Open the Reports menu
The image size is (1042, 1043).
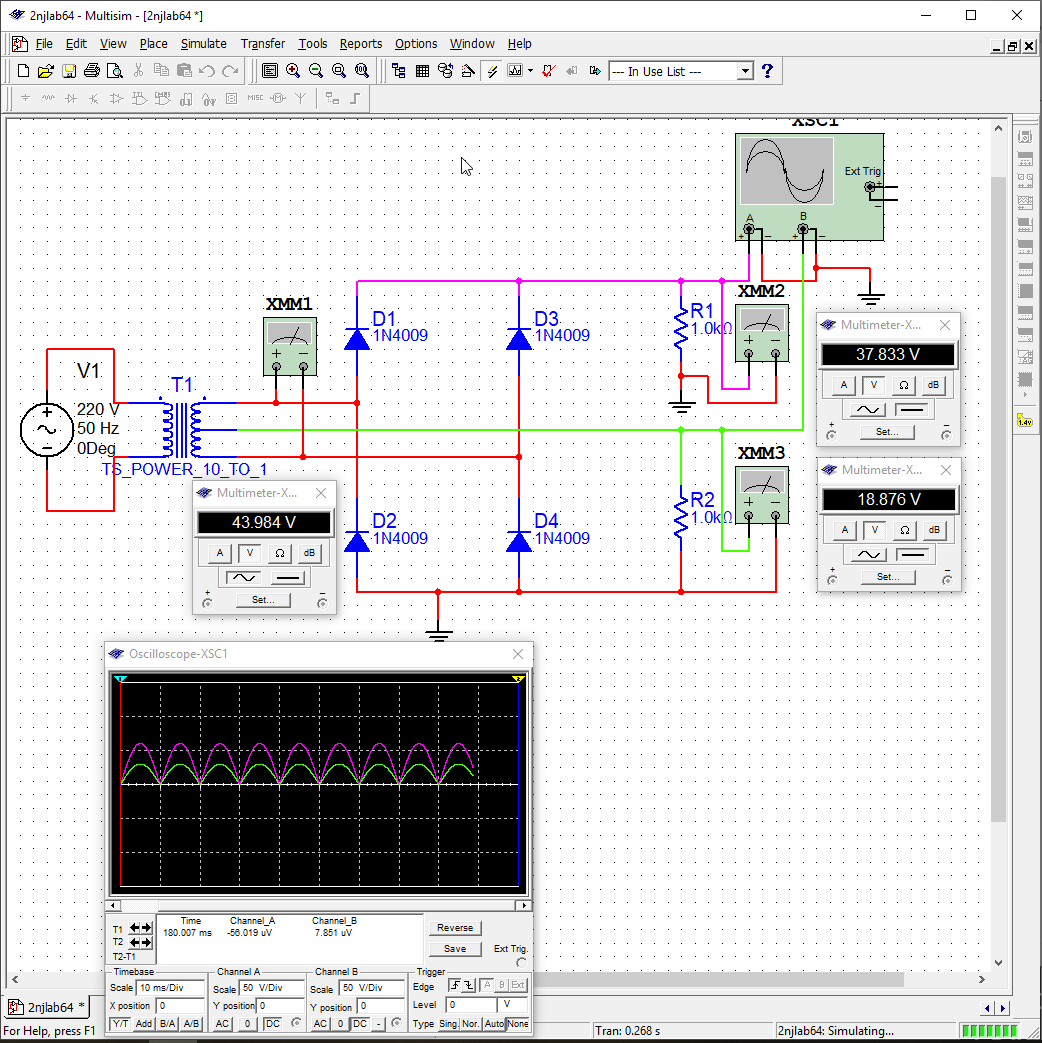[361, 44]
